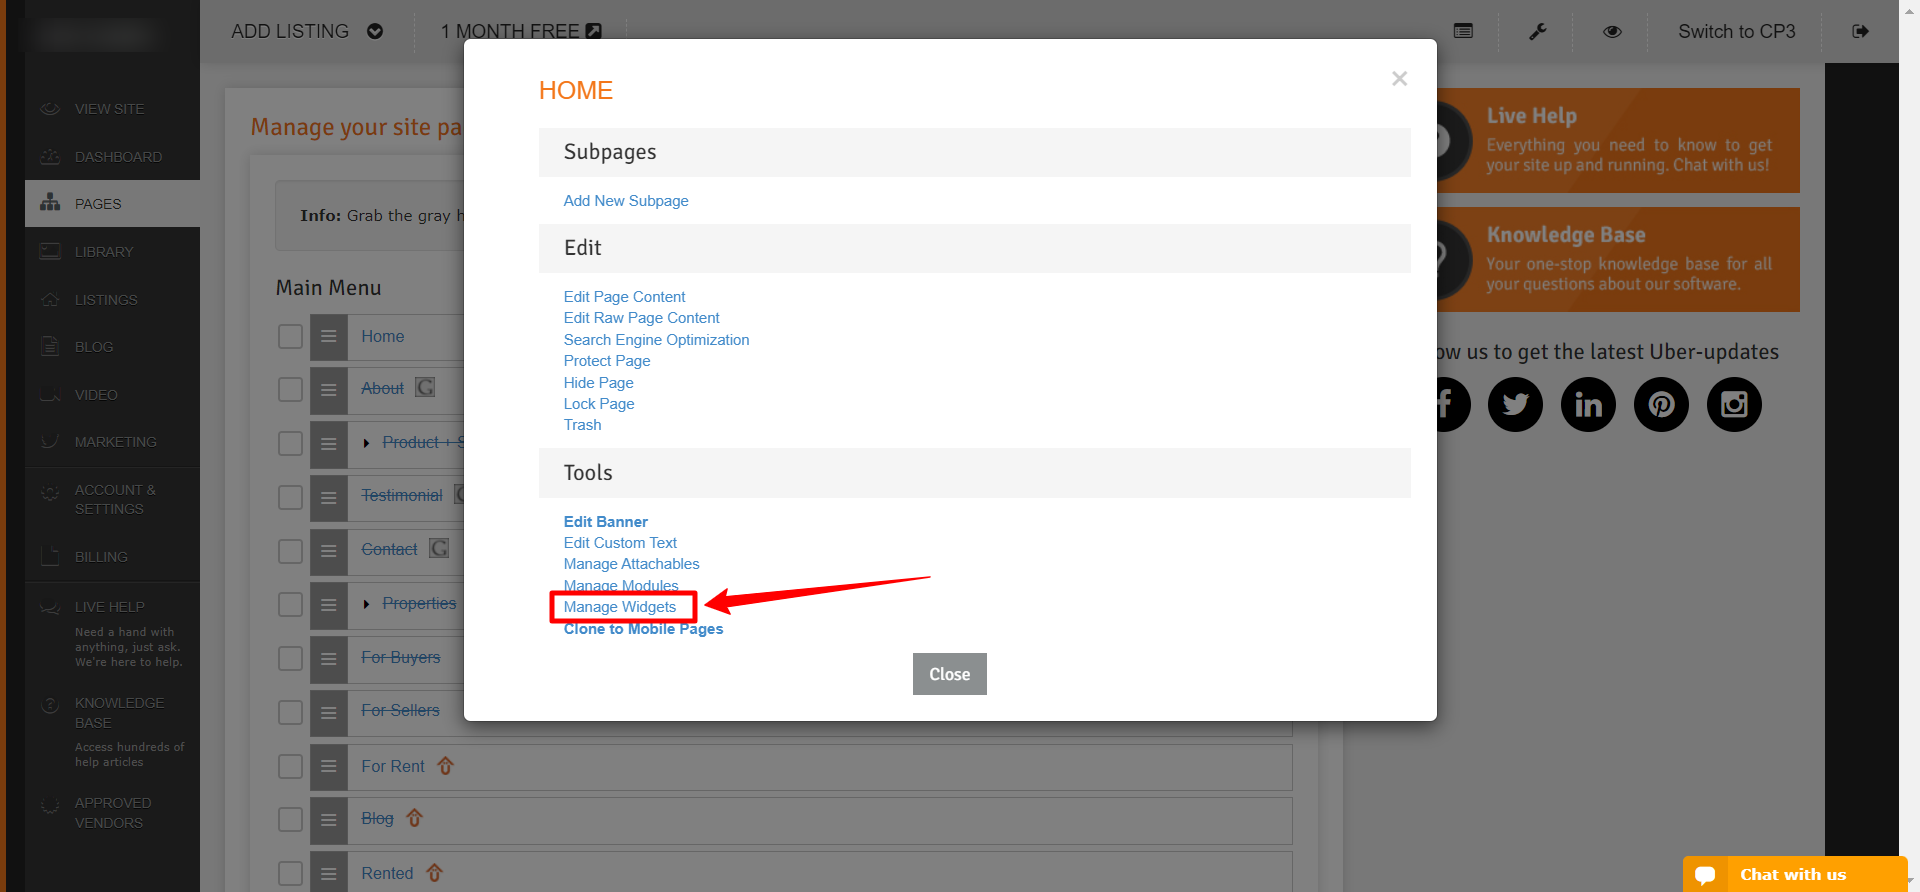The width and height of the screenshot is (1920, 892).
Task: Check the For Sellers checkbox
Action: click(x=290, y=712)
